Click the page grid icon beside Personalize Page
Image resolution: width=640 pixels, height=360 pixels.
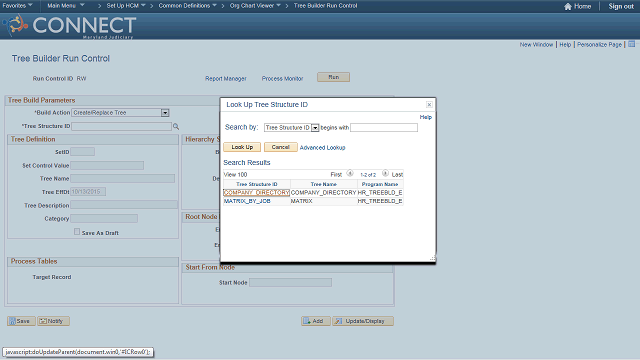631,44
